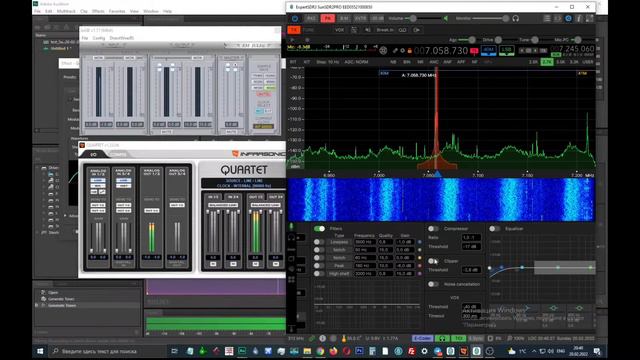The height and width of the screenshot is (360, 640).
Task: Click the ExpertSDR power icon
Action: 295,18
